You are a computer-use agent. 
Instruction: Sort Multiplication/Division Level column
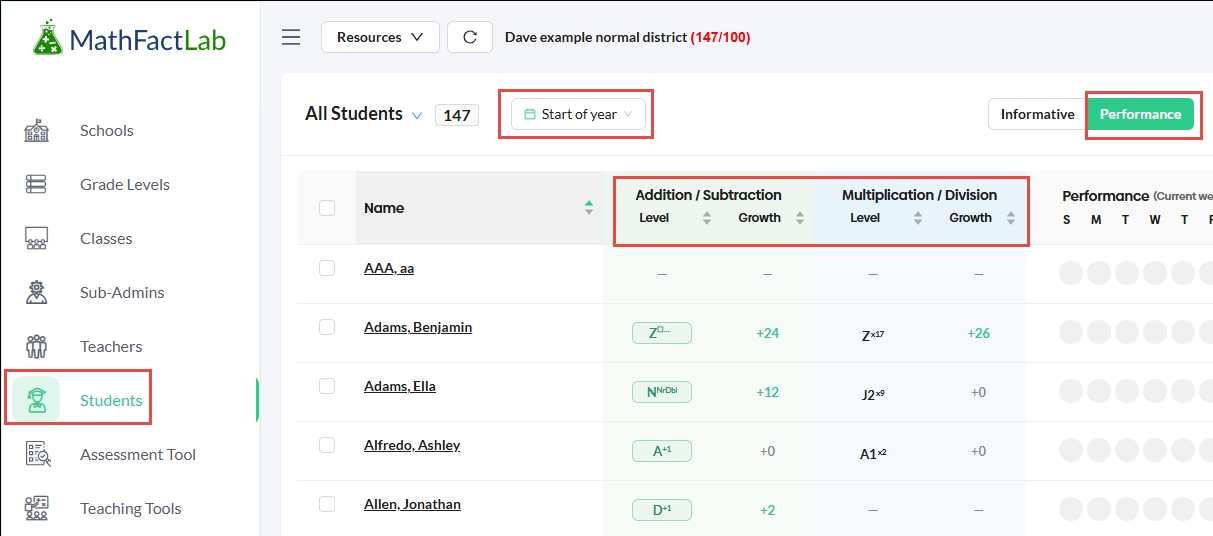(918, 218)
